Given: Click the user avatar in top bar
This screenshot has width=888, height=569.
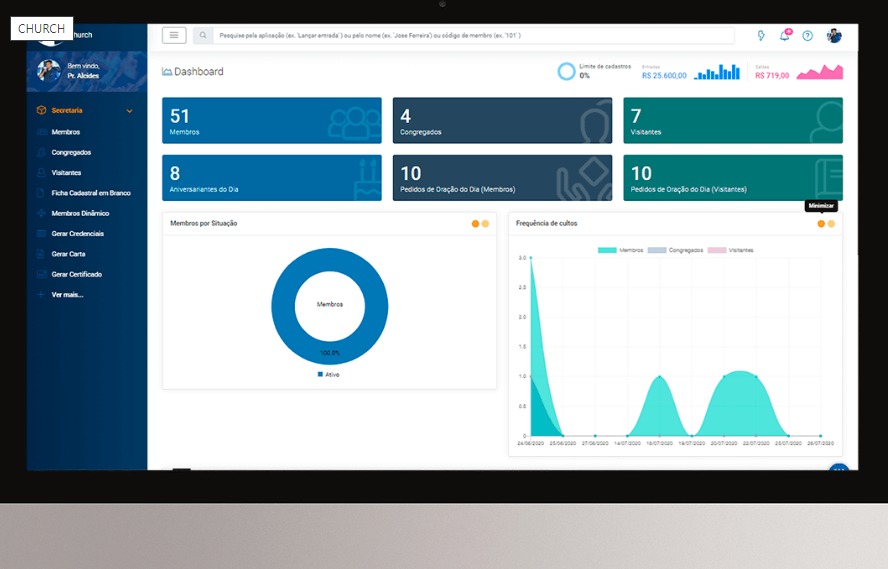Looking at the screenshot, I should (x=834, y=36).
